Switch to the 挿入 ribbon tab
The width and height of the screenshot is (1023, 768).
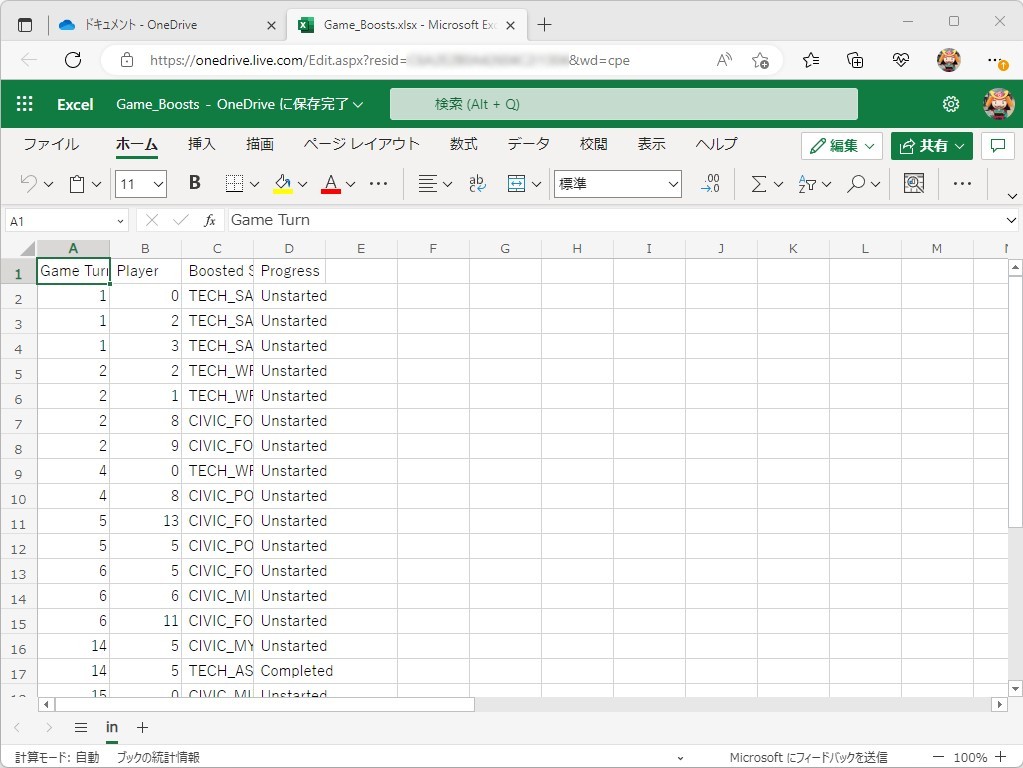[200, 144]
